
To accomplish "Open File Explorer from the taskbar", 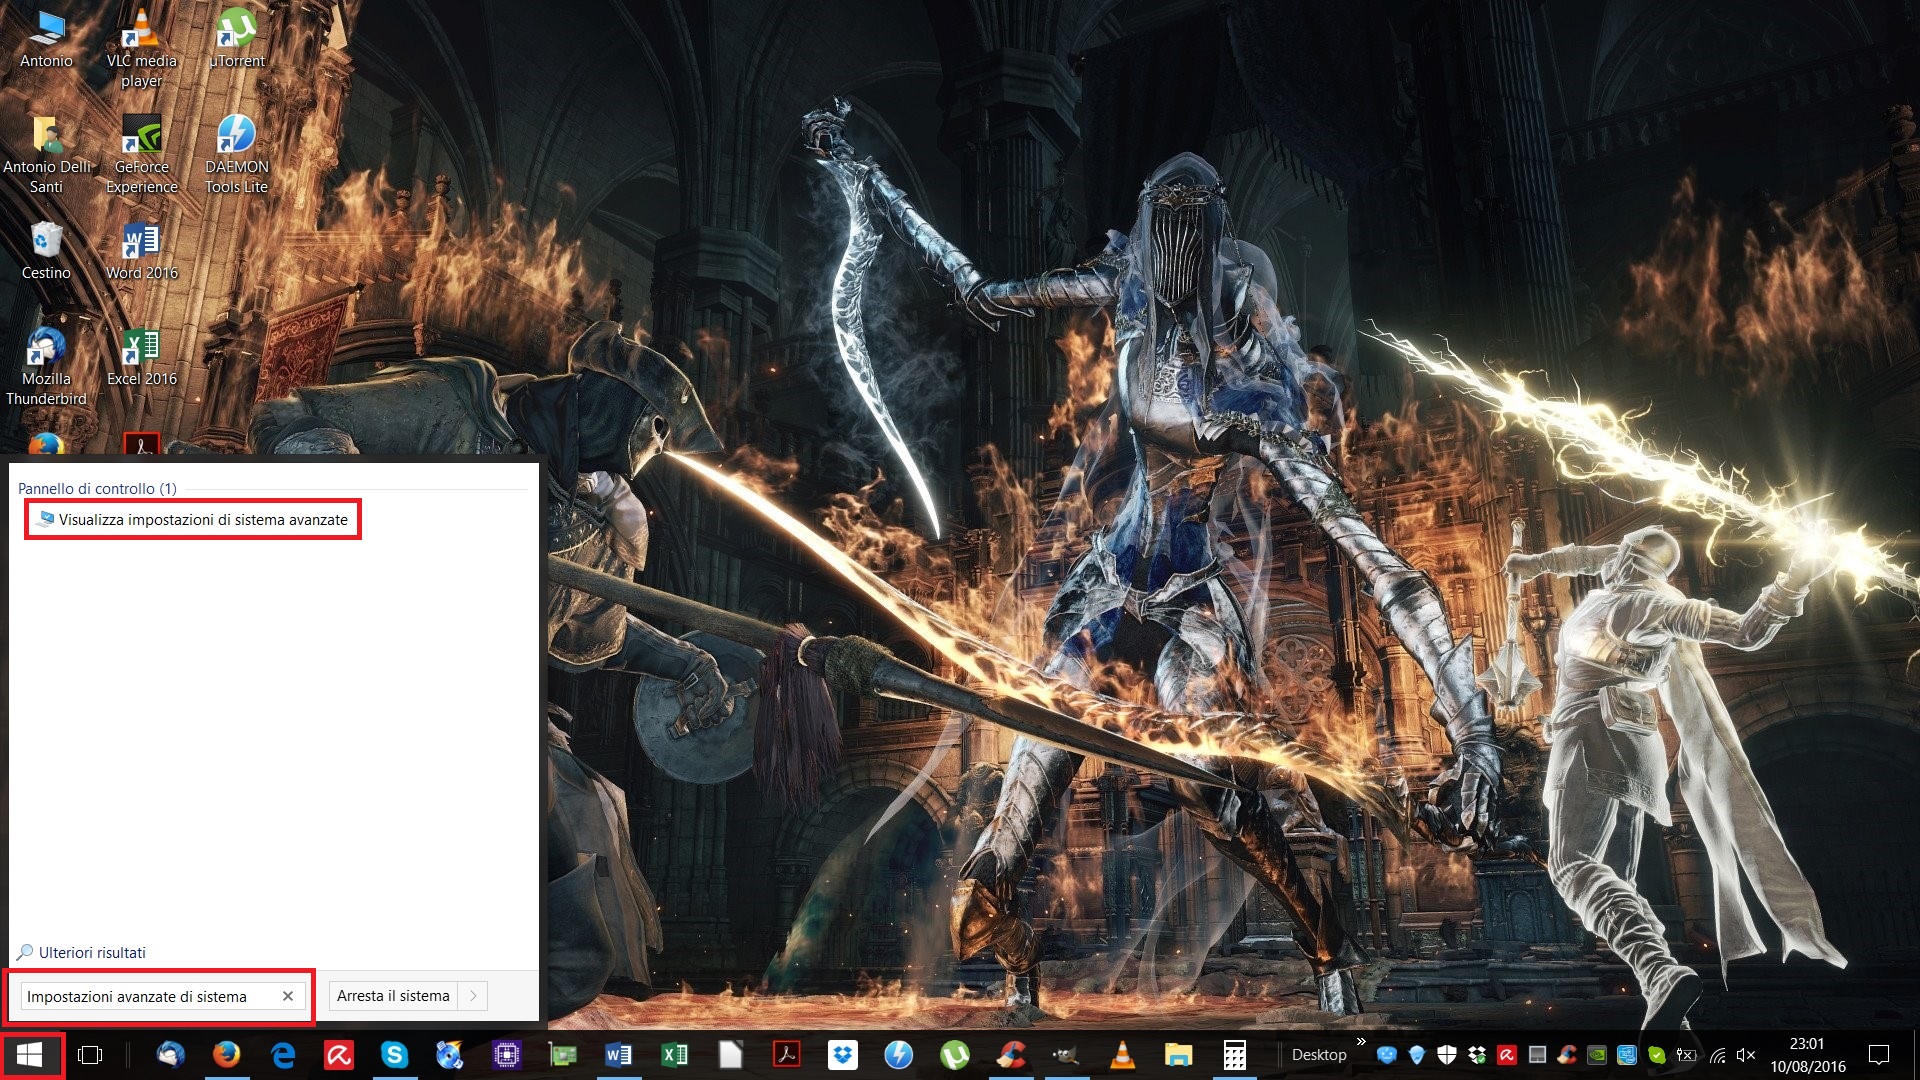I will 1179,1055.
